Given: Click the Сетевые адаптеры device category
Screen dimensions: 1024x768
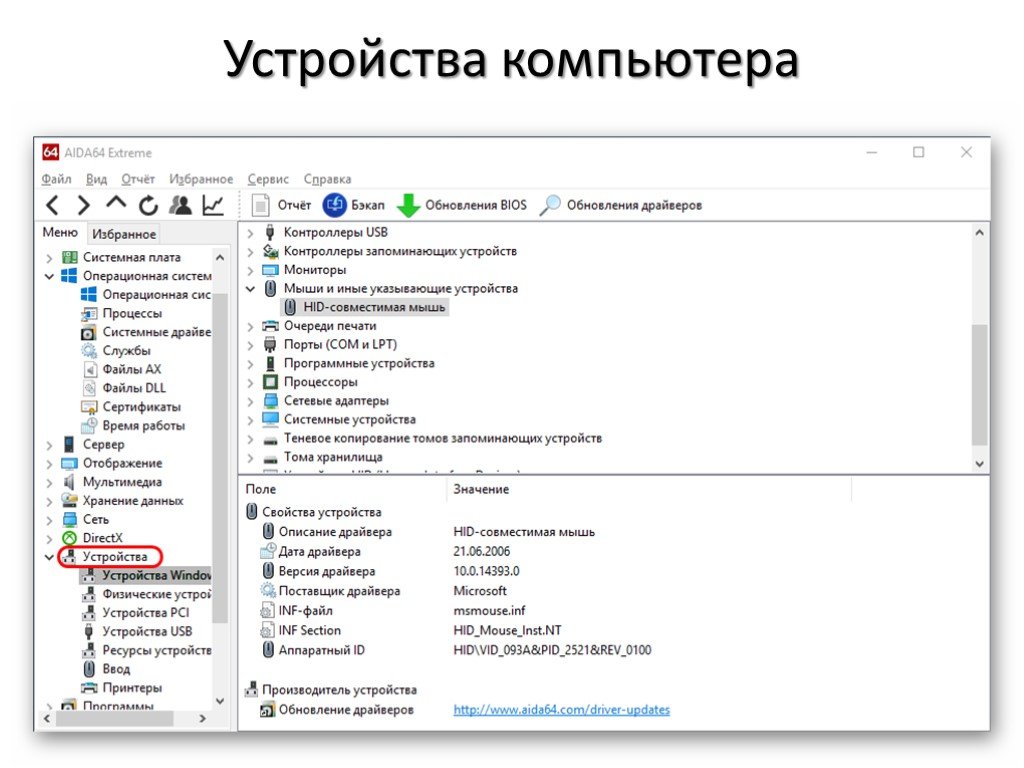Looking at the screenshot, I should tap(325, 401).
